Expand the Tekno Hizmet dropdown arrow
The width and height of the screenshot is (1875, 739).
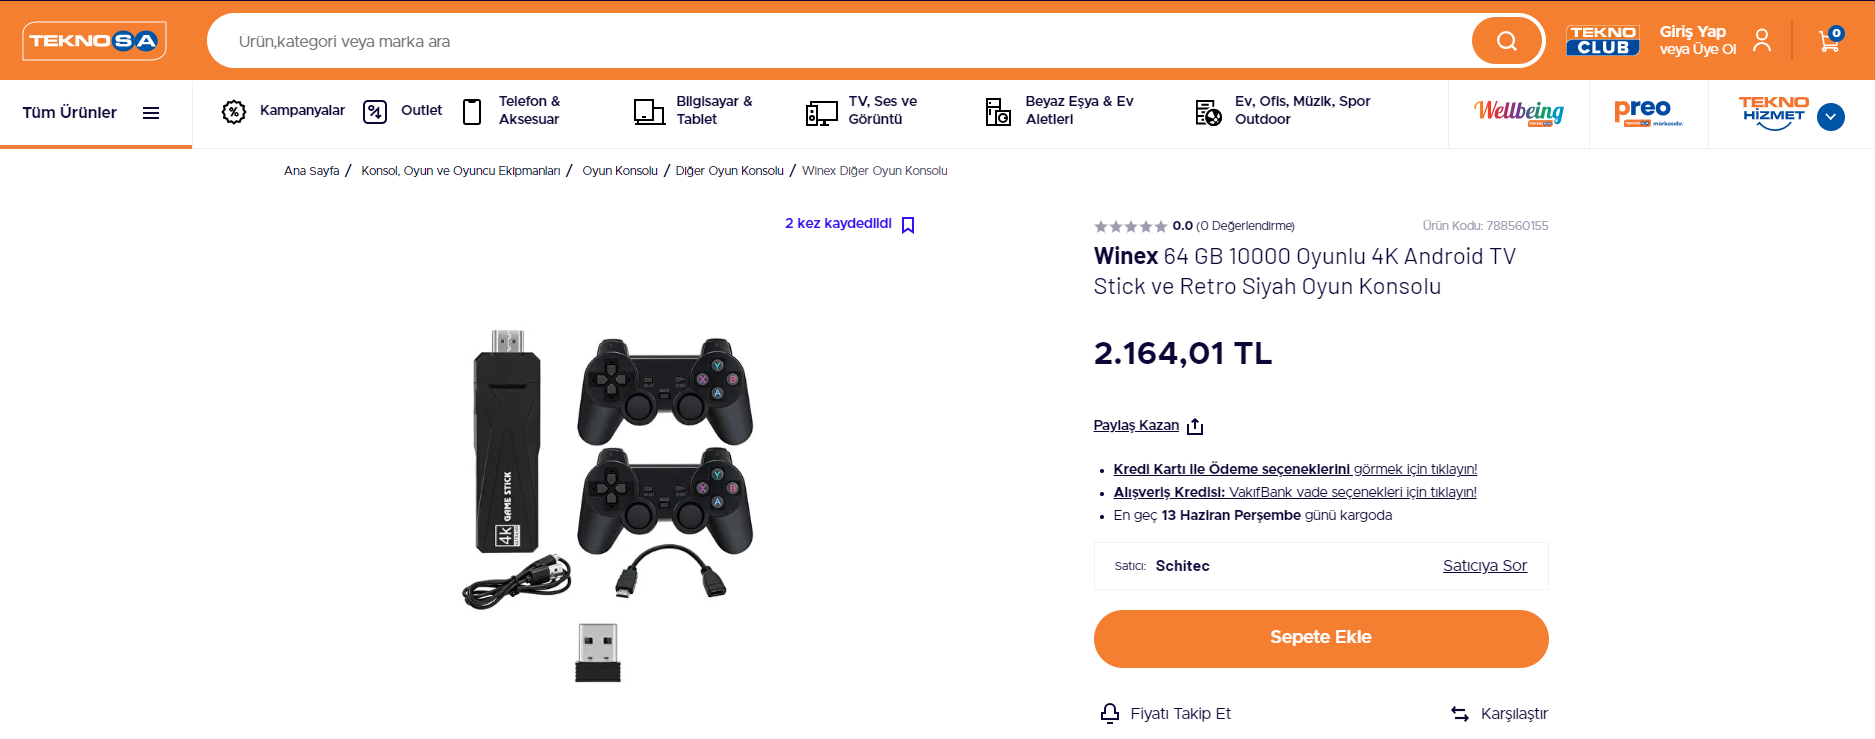tap(1830, 117)
